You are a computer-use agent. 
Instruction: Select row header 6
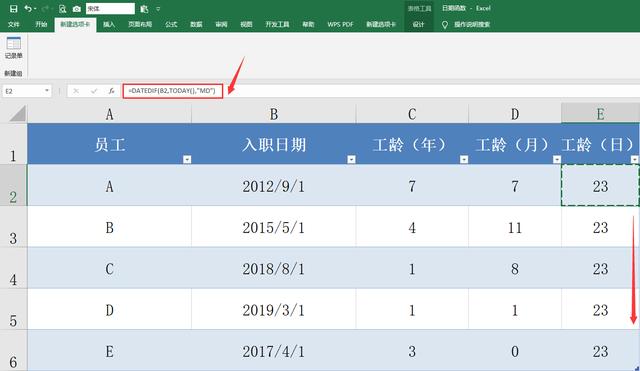13,350
